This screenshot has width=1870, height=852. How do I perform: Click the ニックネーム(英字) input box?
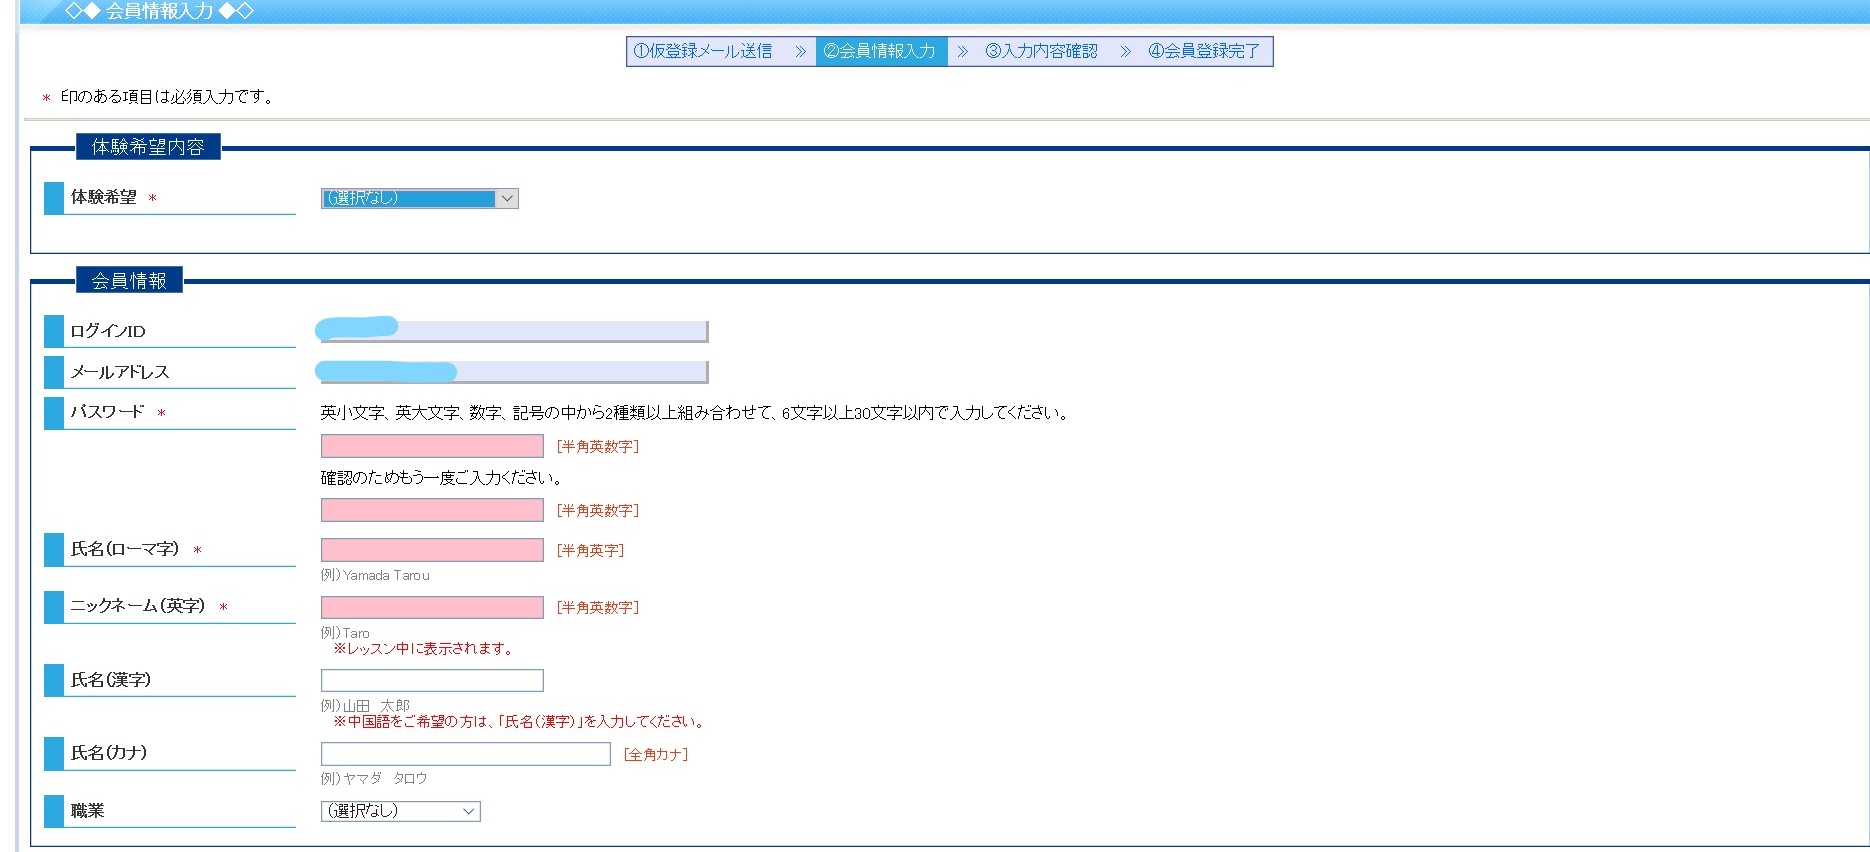(x=432, y=607)
